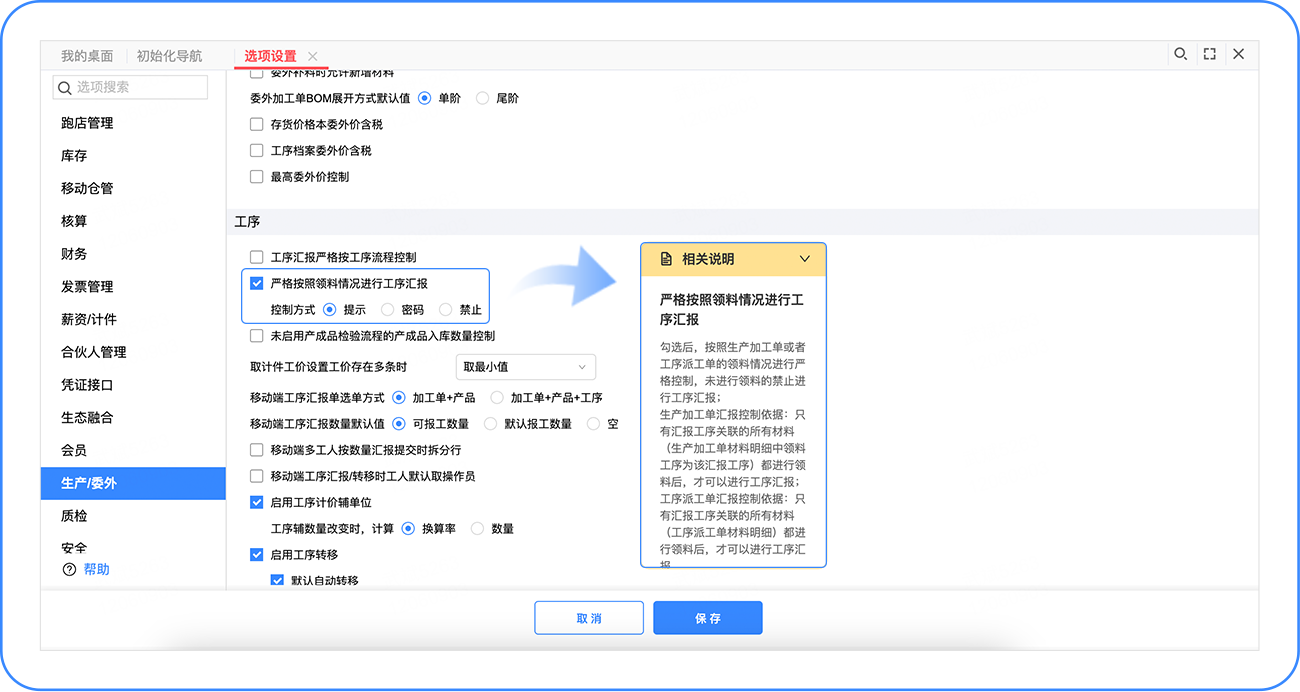
Task: Select 默认报工数量 radio option
Action: pos(490,424)
